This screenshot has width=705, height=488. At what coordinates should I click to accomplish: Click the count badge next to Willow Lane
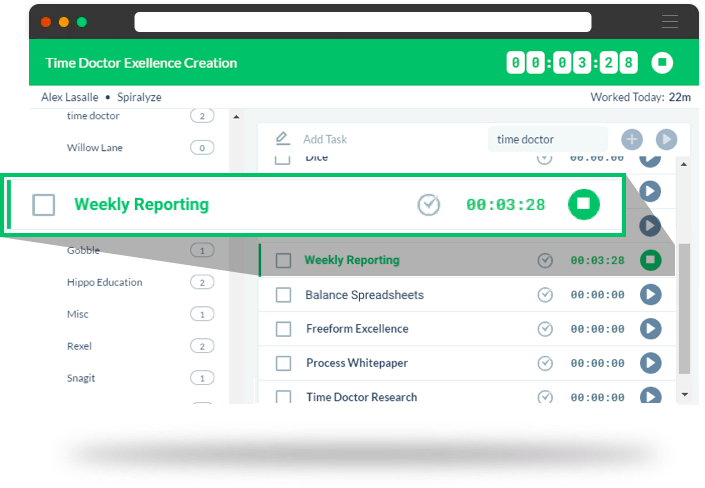[202, 148]
